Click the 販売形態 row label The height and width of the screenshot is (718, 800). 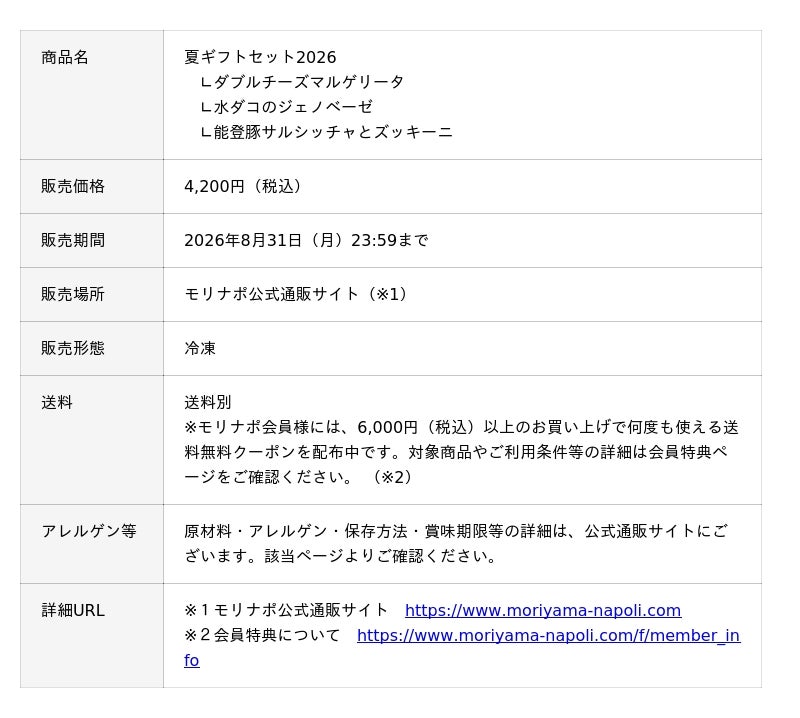[73, 349]
